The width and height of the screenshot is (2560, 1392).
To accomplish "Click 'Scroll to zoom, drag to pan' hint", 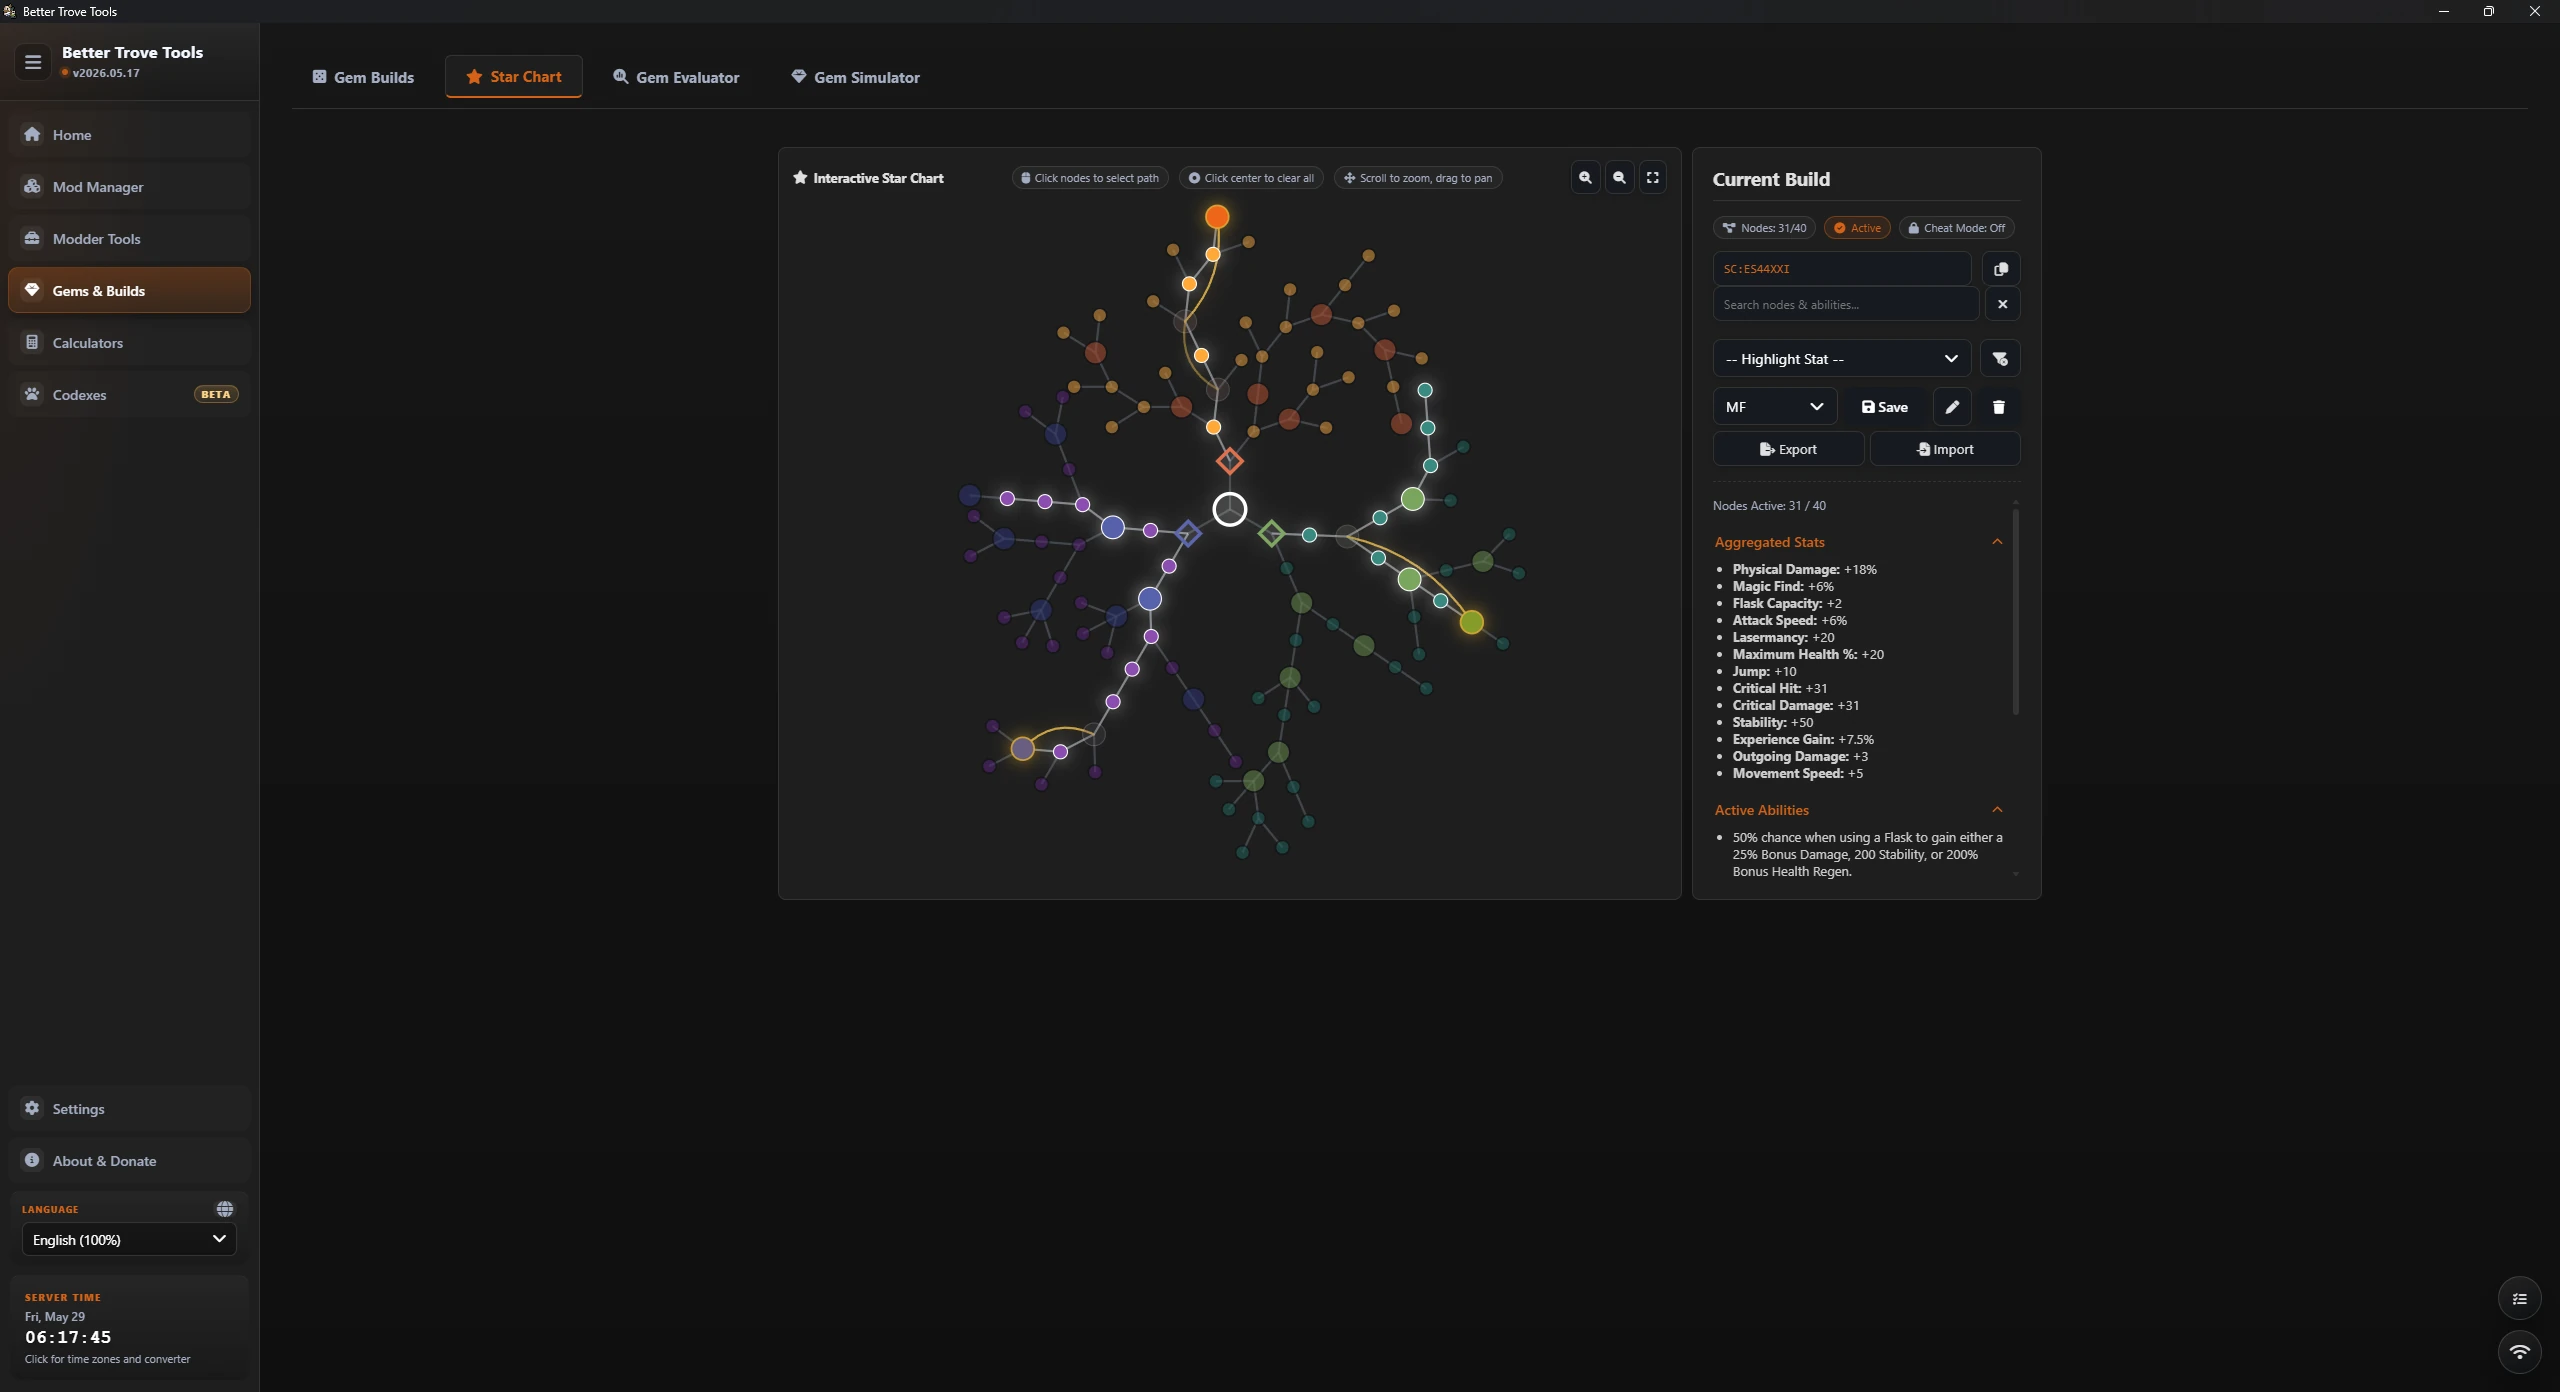I will tap(1418, 178).
